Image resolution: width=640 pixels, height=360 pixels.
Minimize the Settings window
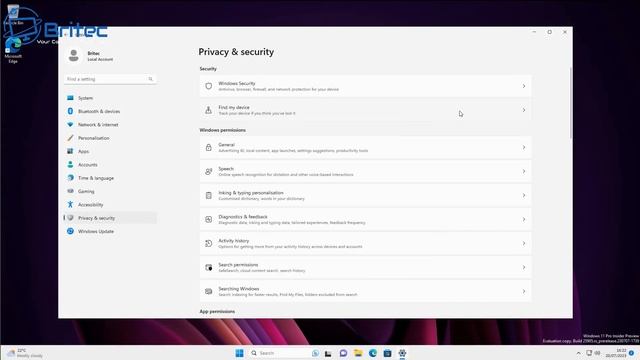point(534,32)
